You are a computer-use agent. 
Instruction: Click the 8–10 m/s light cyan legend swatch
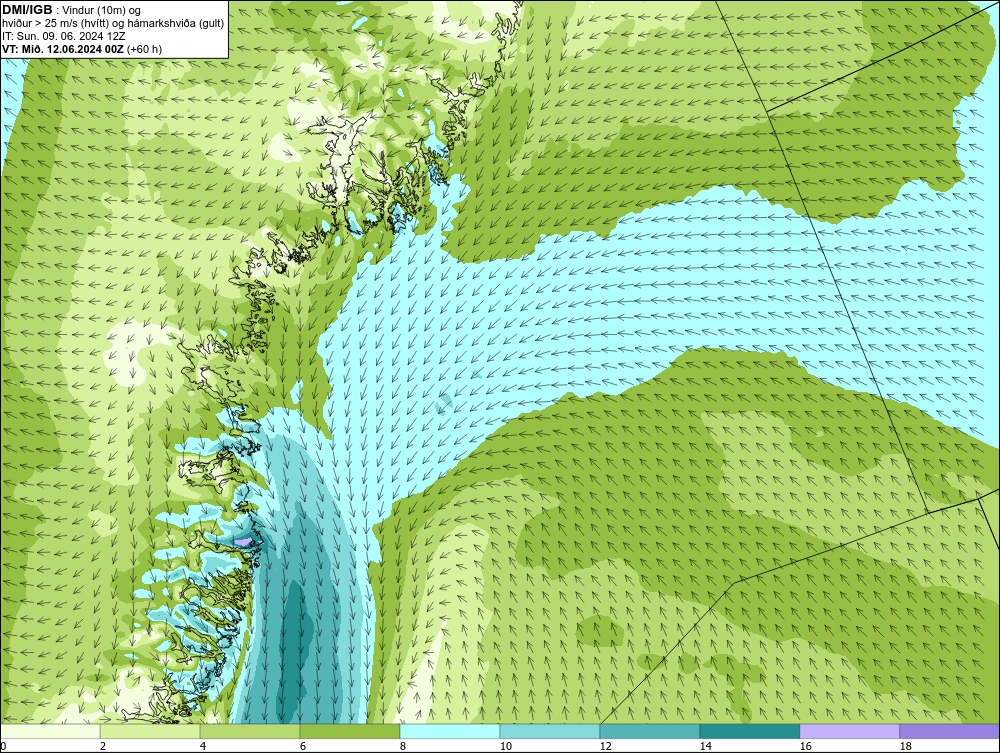450,731
